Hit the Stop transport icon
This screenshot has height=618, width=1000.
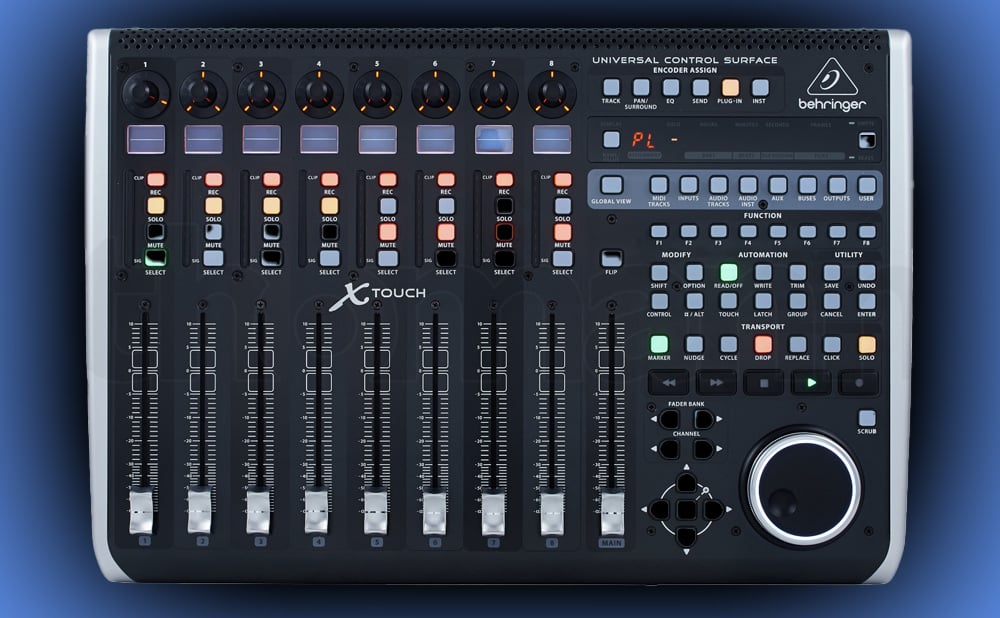(763, 381)
